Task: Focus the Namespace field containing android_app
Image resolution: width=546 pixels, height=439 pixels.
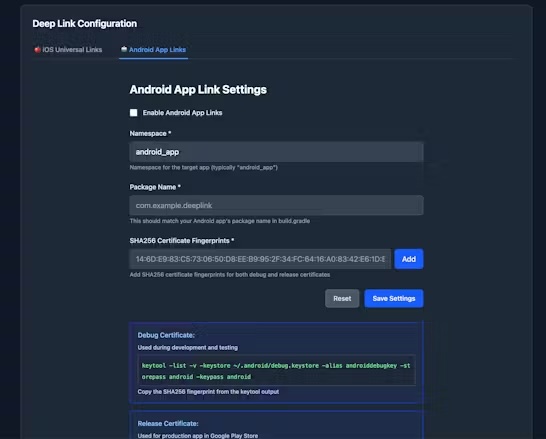Action: click(x=276, y=152)
